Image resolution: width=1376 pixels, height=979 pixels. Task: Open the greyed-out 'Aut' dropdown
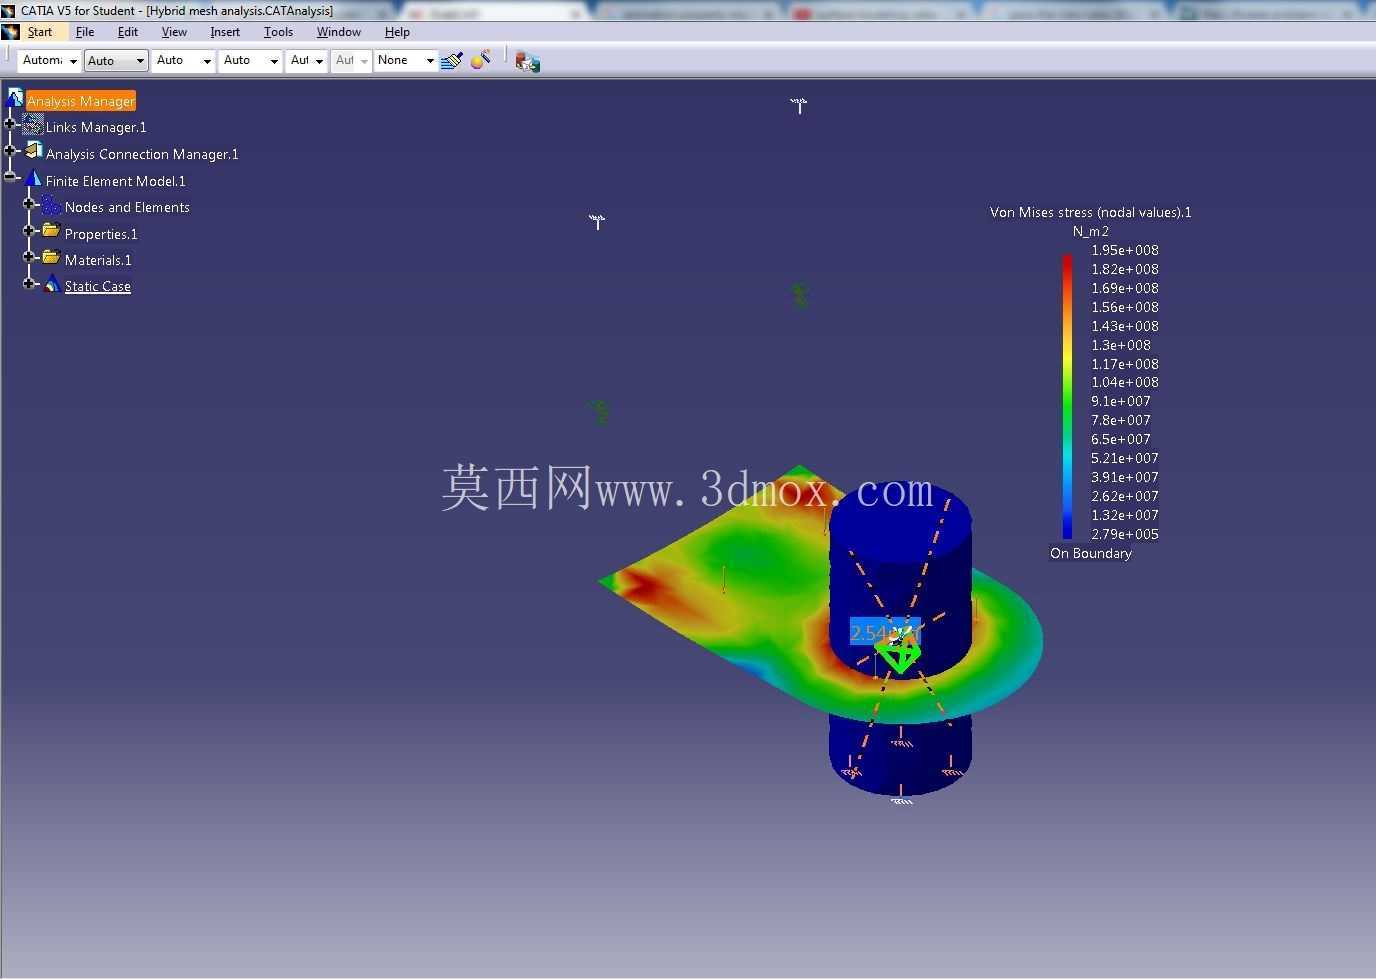[351, 61]
